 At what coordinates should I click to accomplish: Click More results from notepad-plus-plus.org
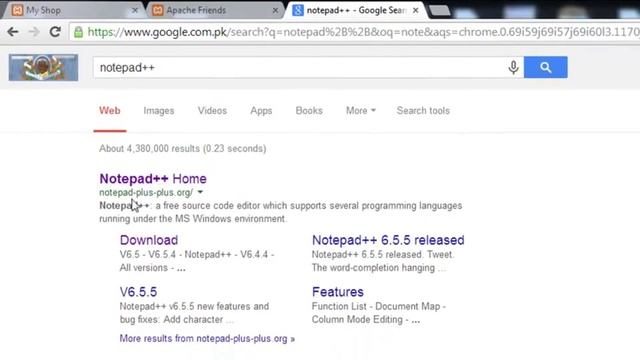point(207,338)
